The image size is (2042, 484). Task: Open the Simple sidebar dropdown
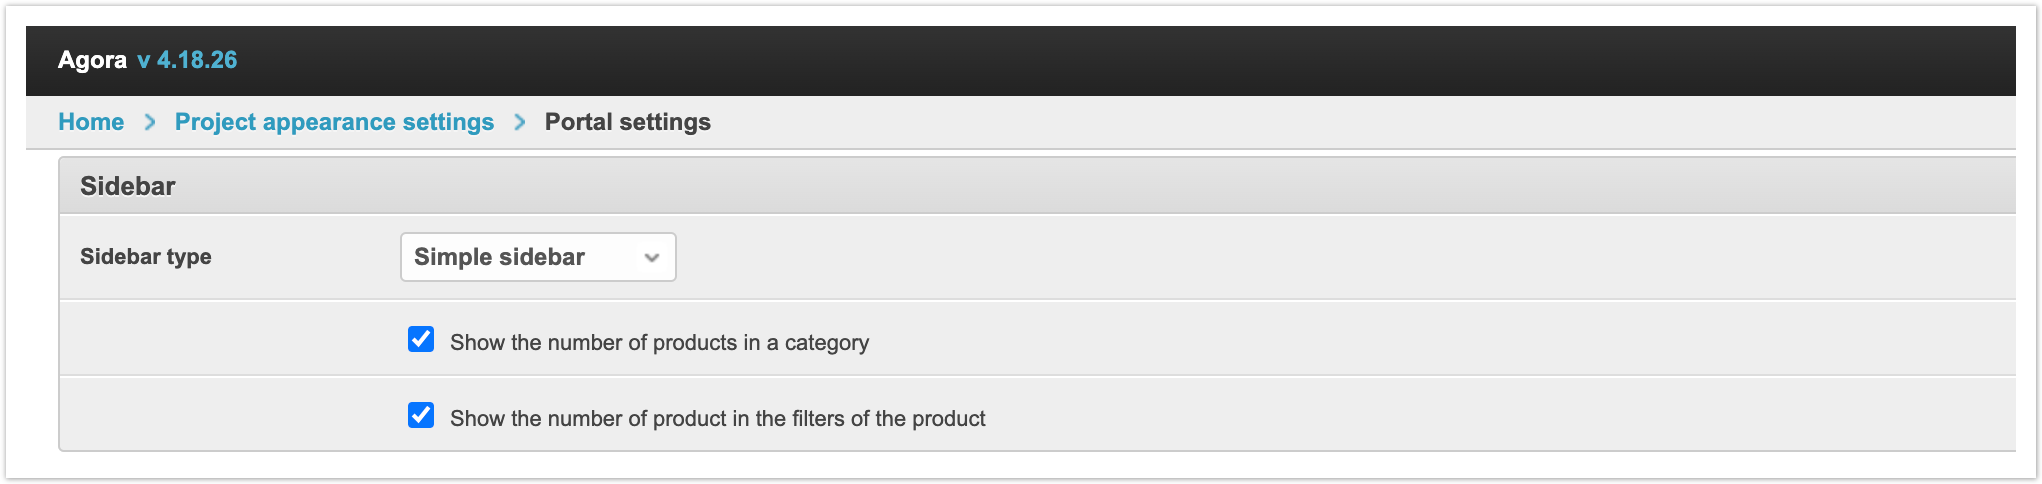537,258
